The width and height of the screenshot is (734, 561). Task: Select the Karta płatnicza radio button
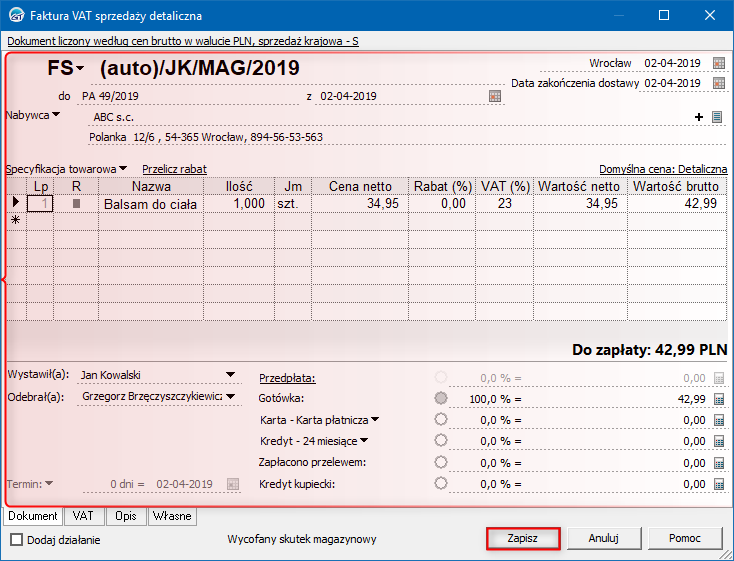click(440, 420)
